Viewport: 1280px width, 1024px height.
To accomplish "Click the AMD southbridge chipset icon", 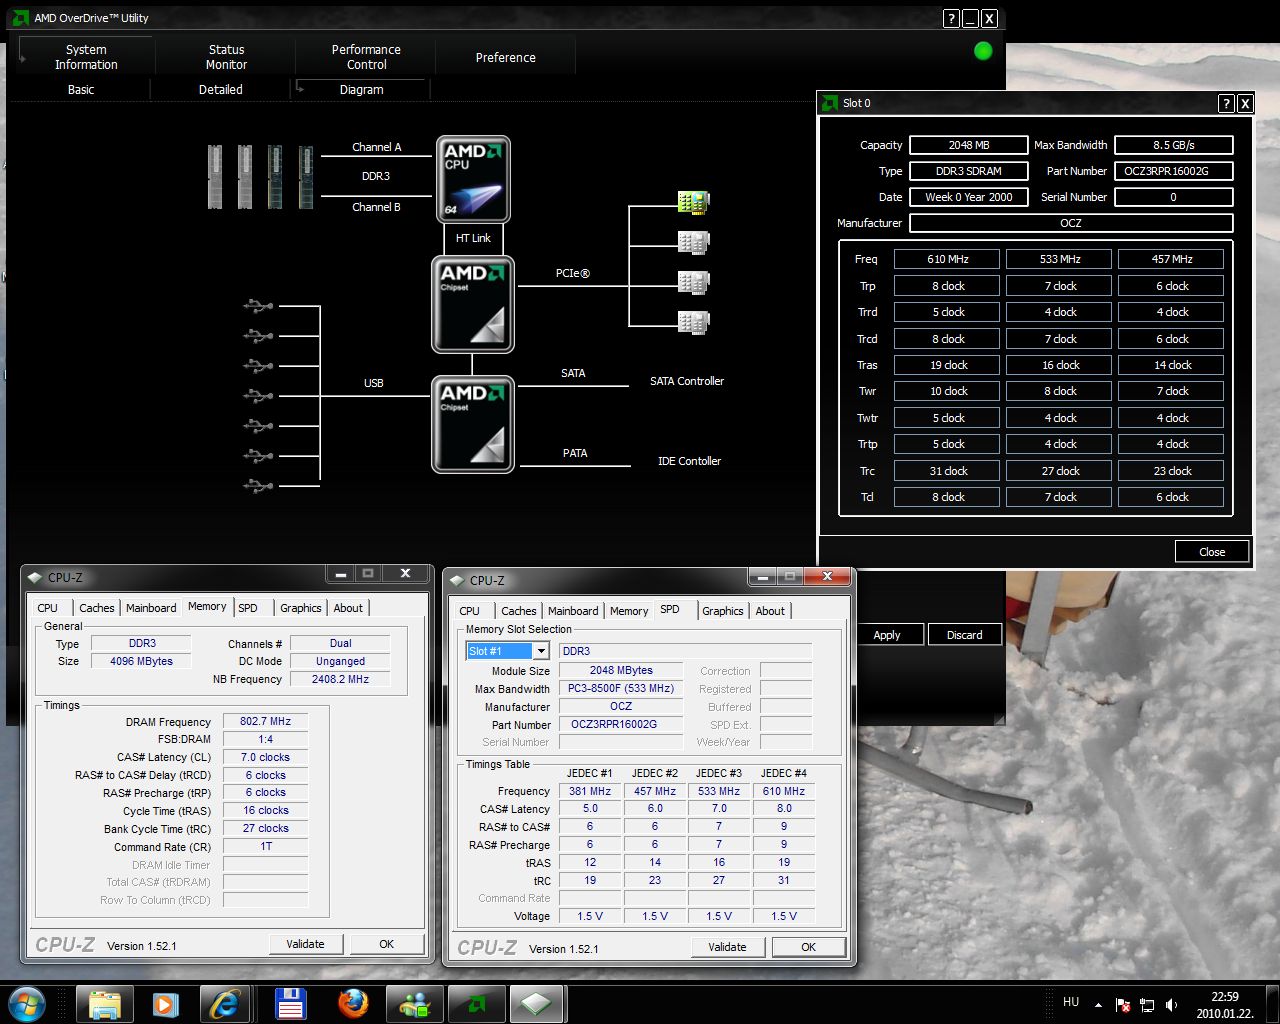I will (473, 424).
